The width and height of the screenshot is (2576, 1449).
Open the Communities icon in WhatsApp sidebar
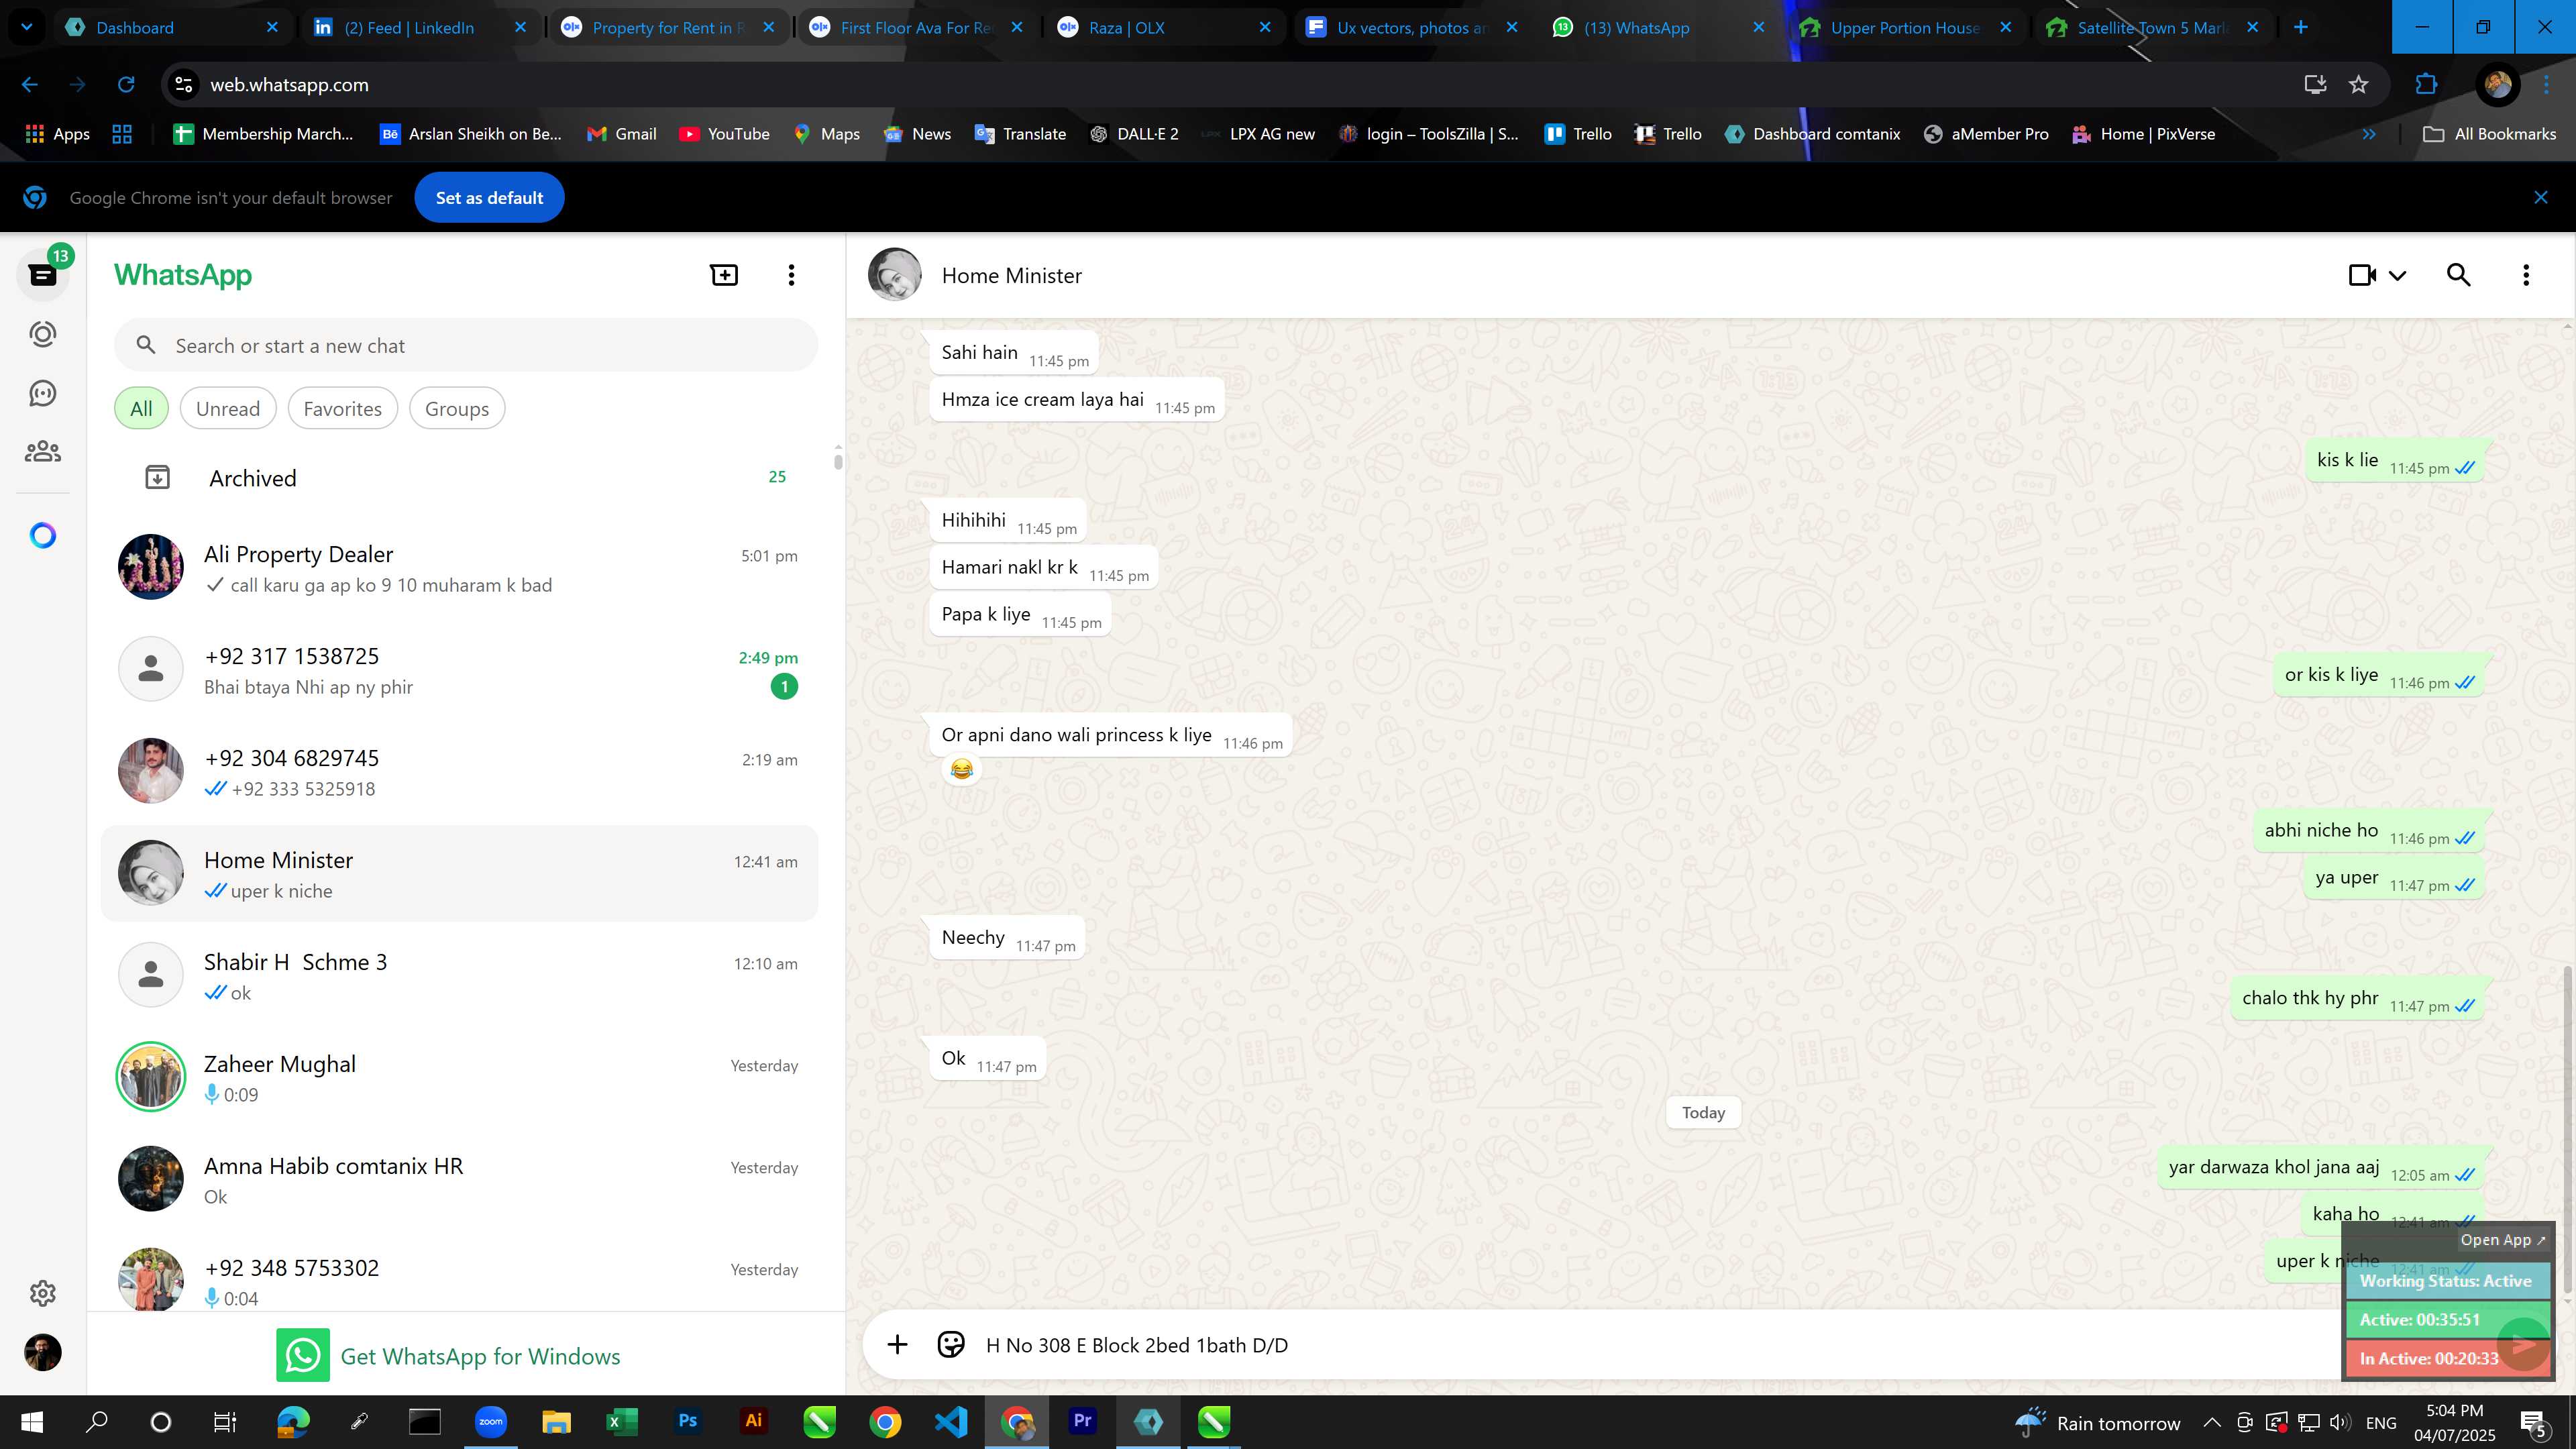(43, 452)
